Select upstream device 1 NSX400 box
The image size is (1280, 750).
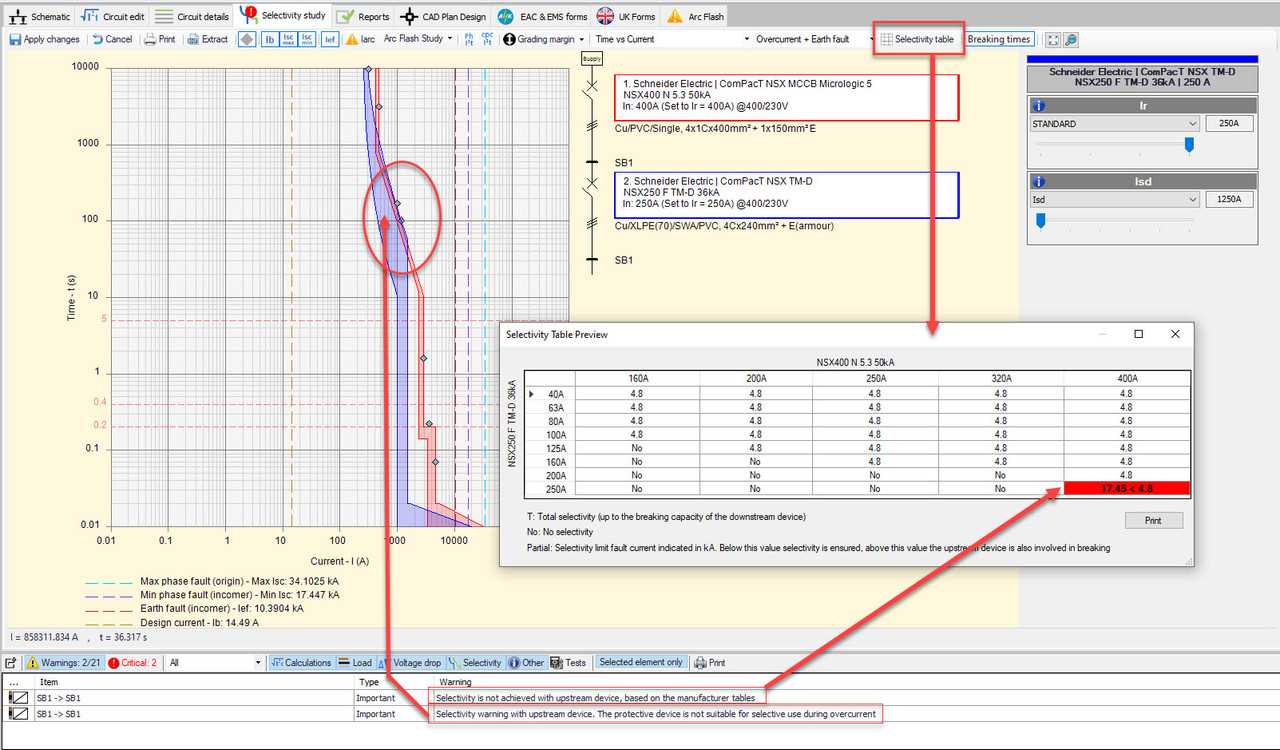786,97
